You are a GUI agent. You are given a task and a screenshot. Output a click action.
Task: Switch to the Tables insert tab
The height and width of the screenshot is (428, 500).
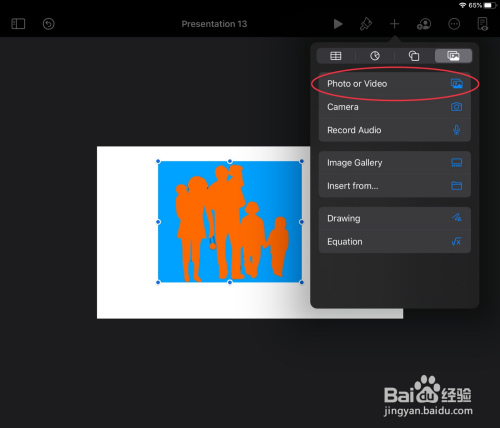[x=336, y=56]
